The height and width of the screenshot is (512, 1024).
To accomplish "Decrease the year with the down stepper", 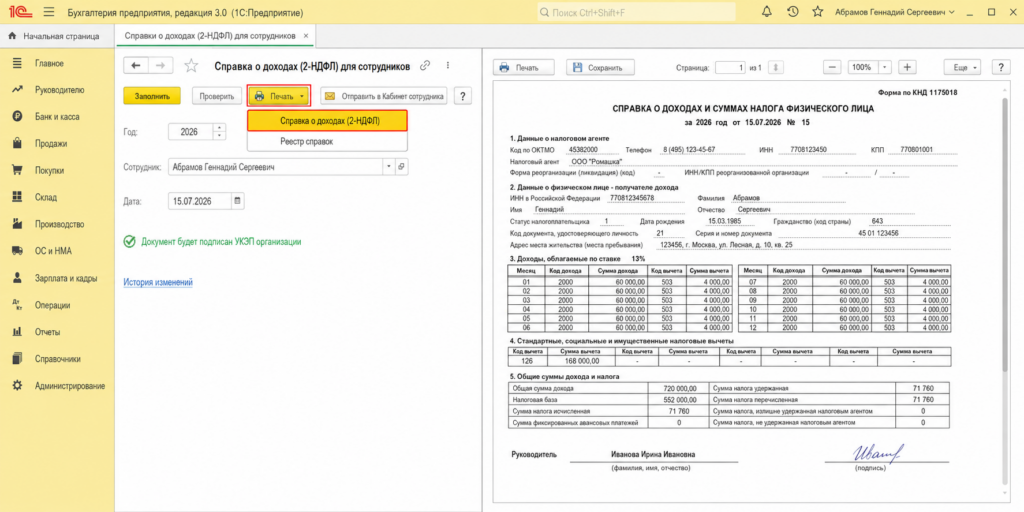I will click(x=219, y=135).
